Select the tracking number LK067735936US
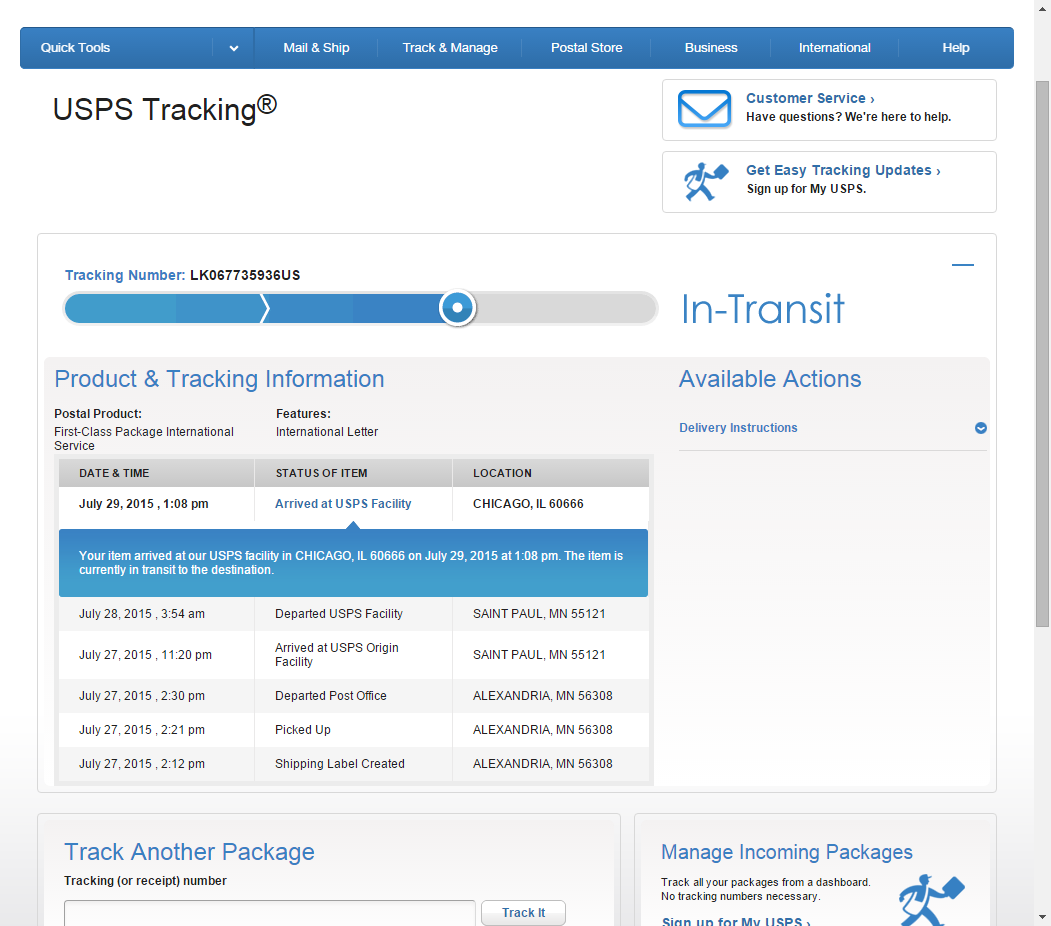Viewport: 1051px width, 926px height. coord(245,275)
